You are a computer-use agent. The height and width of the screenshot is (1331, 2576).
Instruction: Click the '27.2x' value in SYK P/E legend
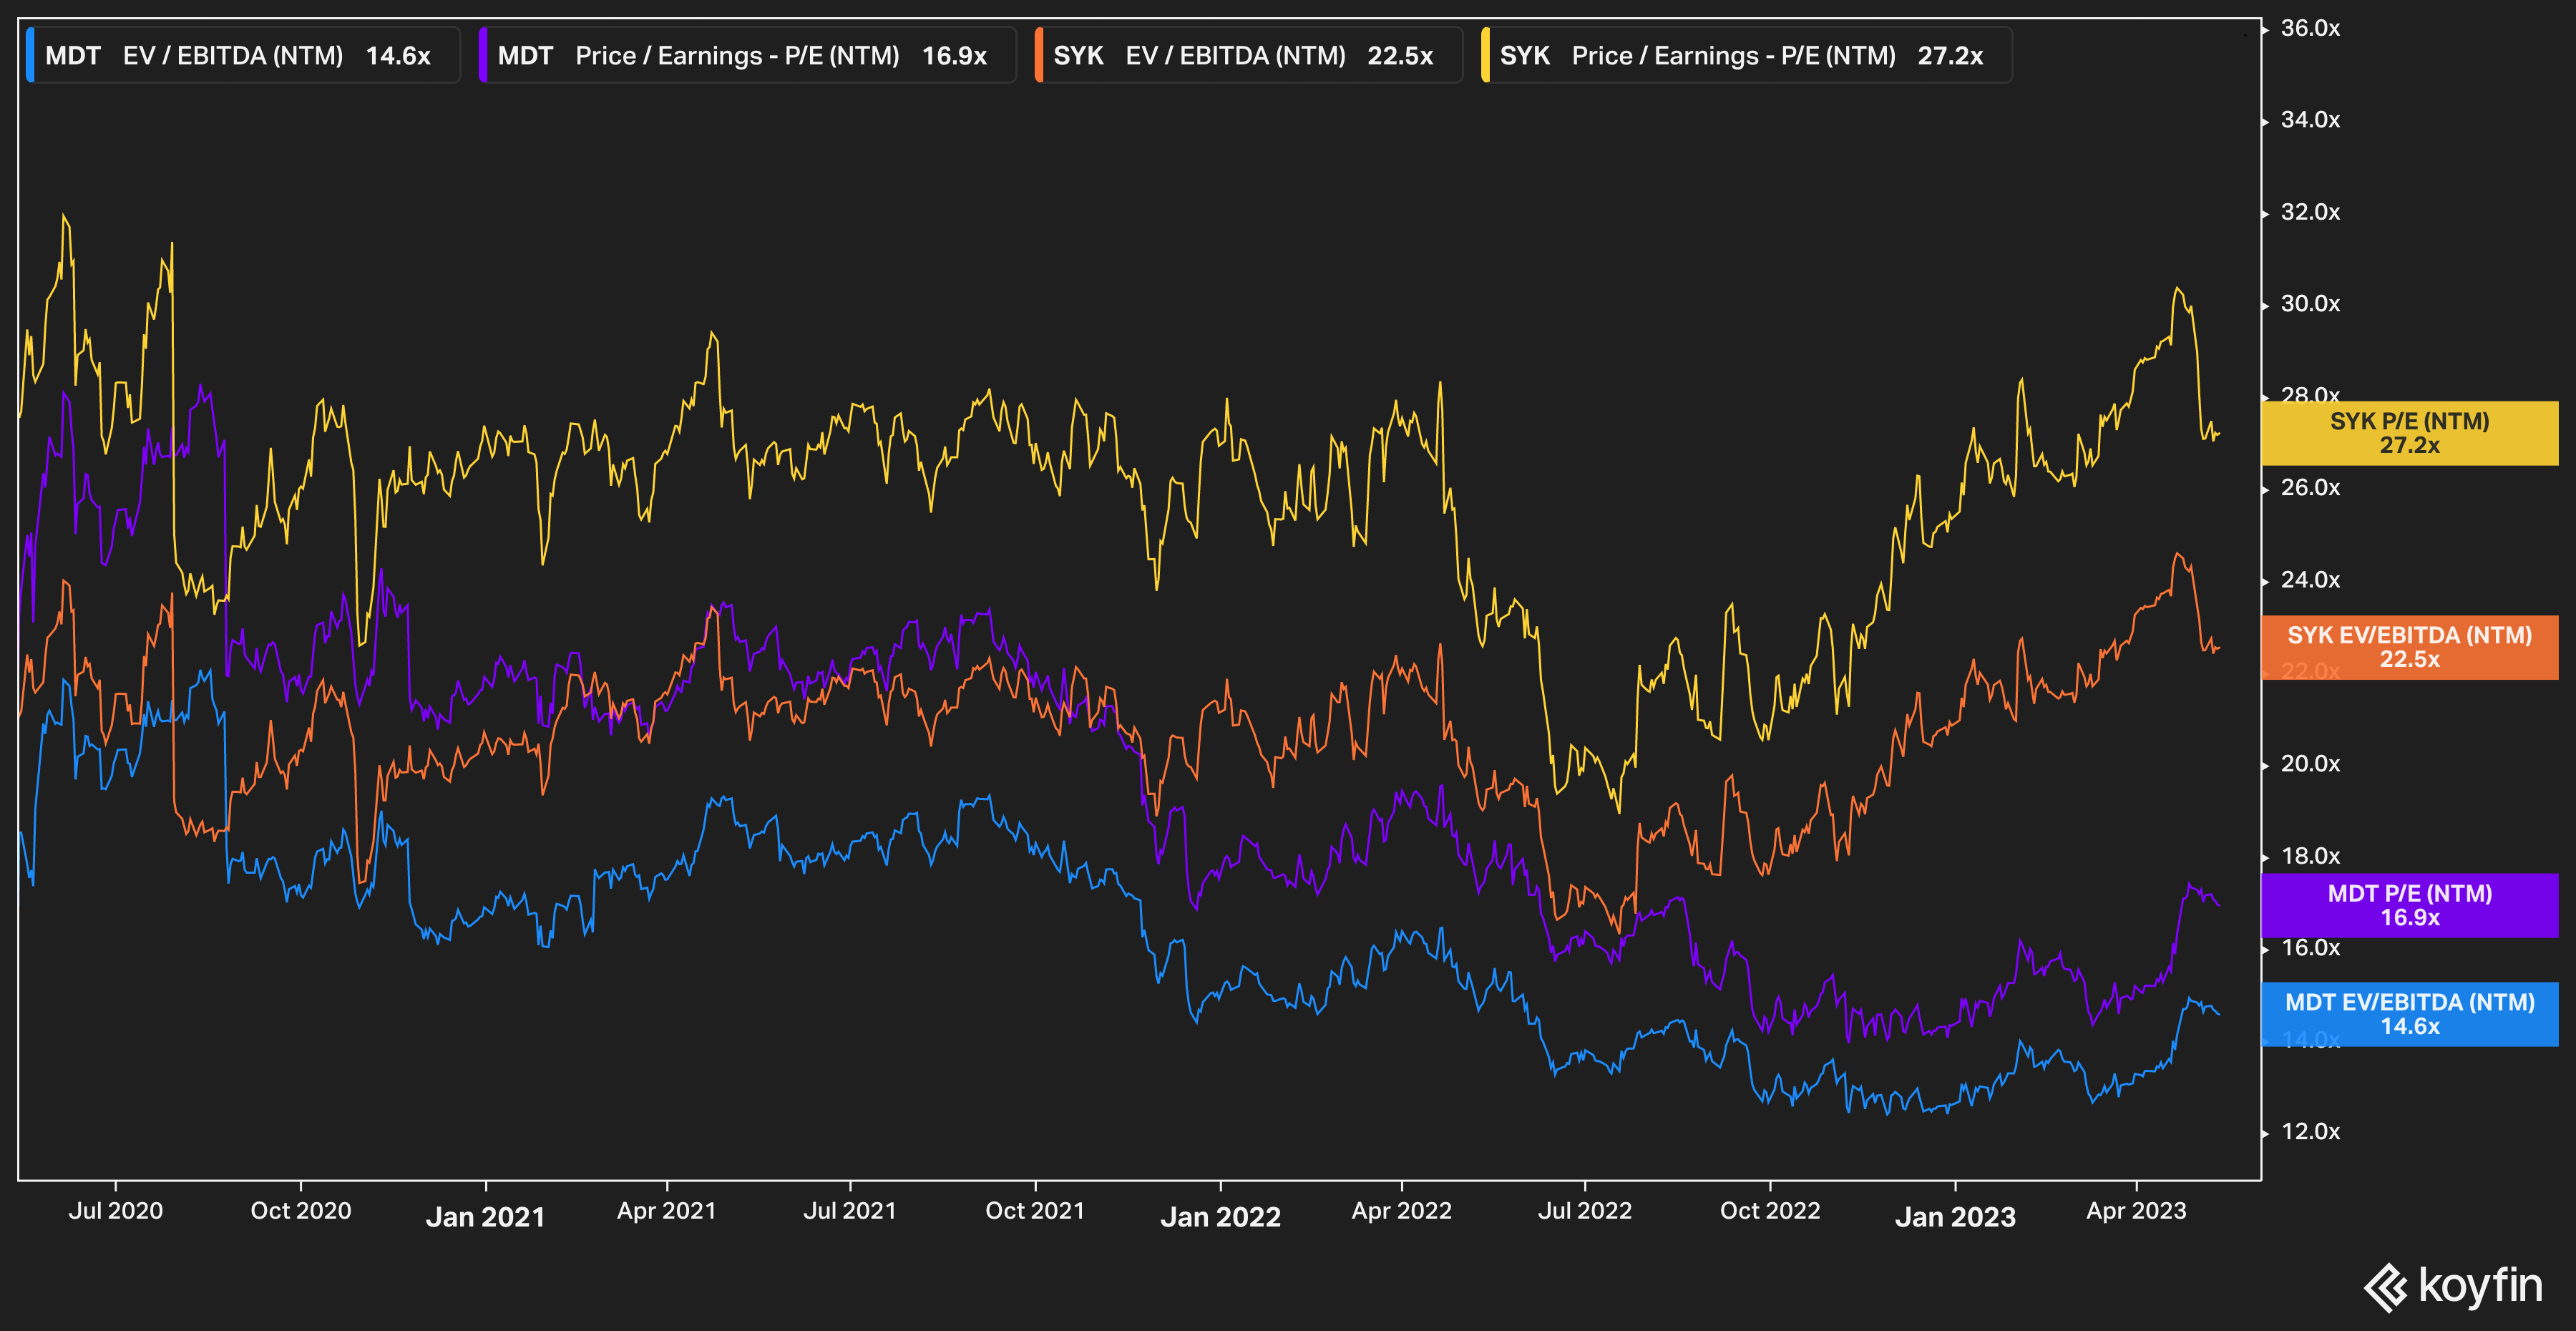(x=1950, y=56)
